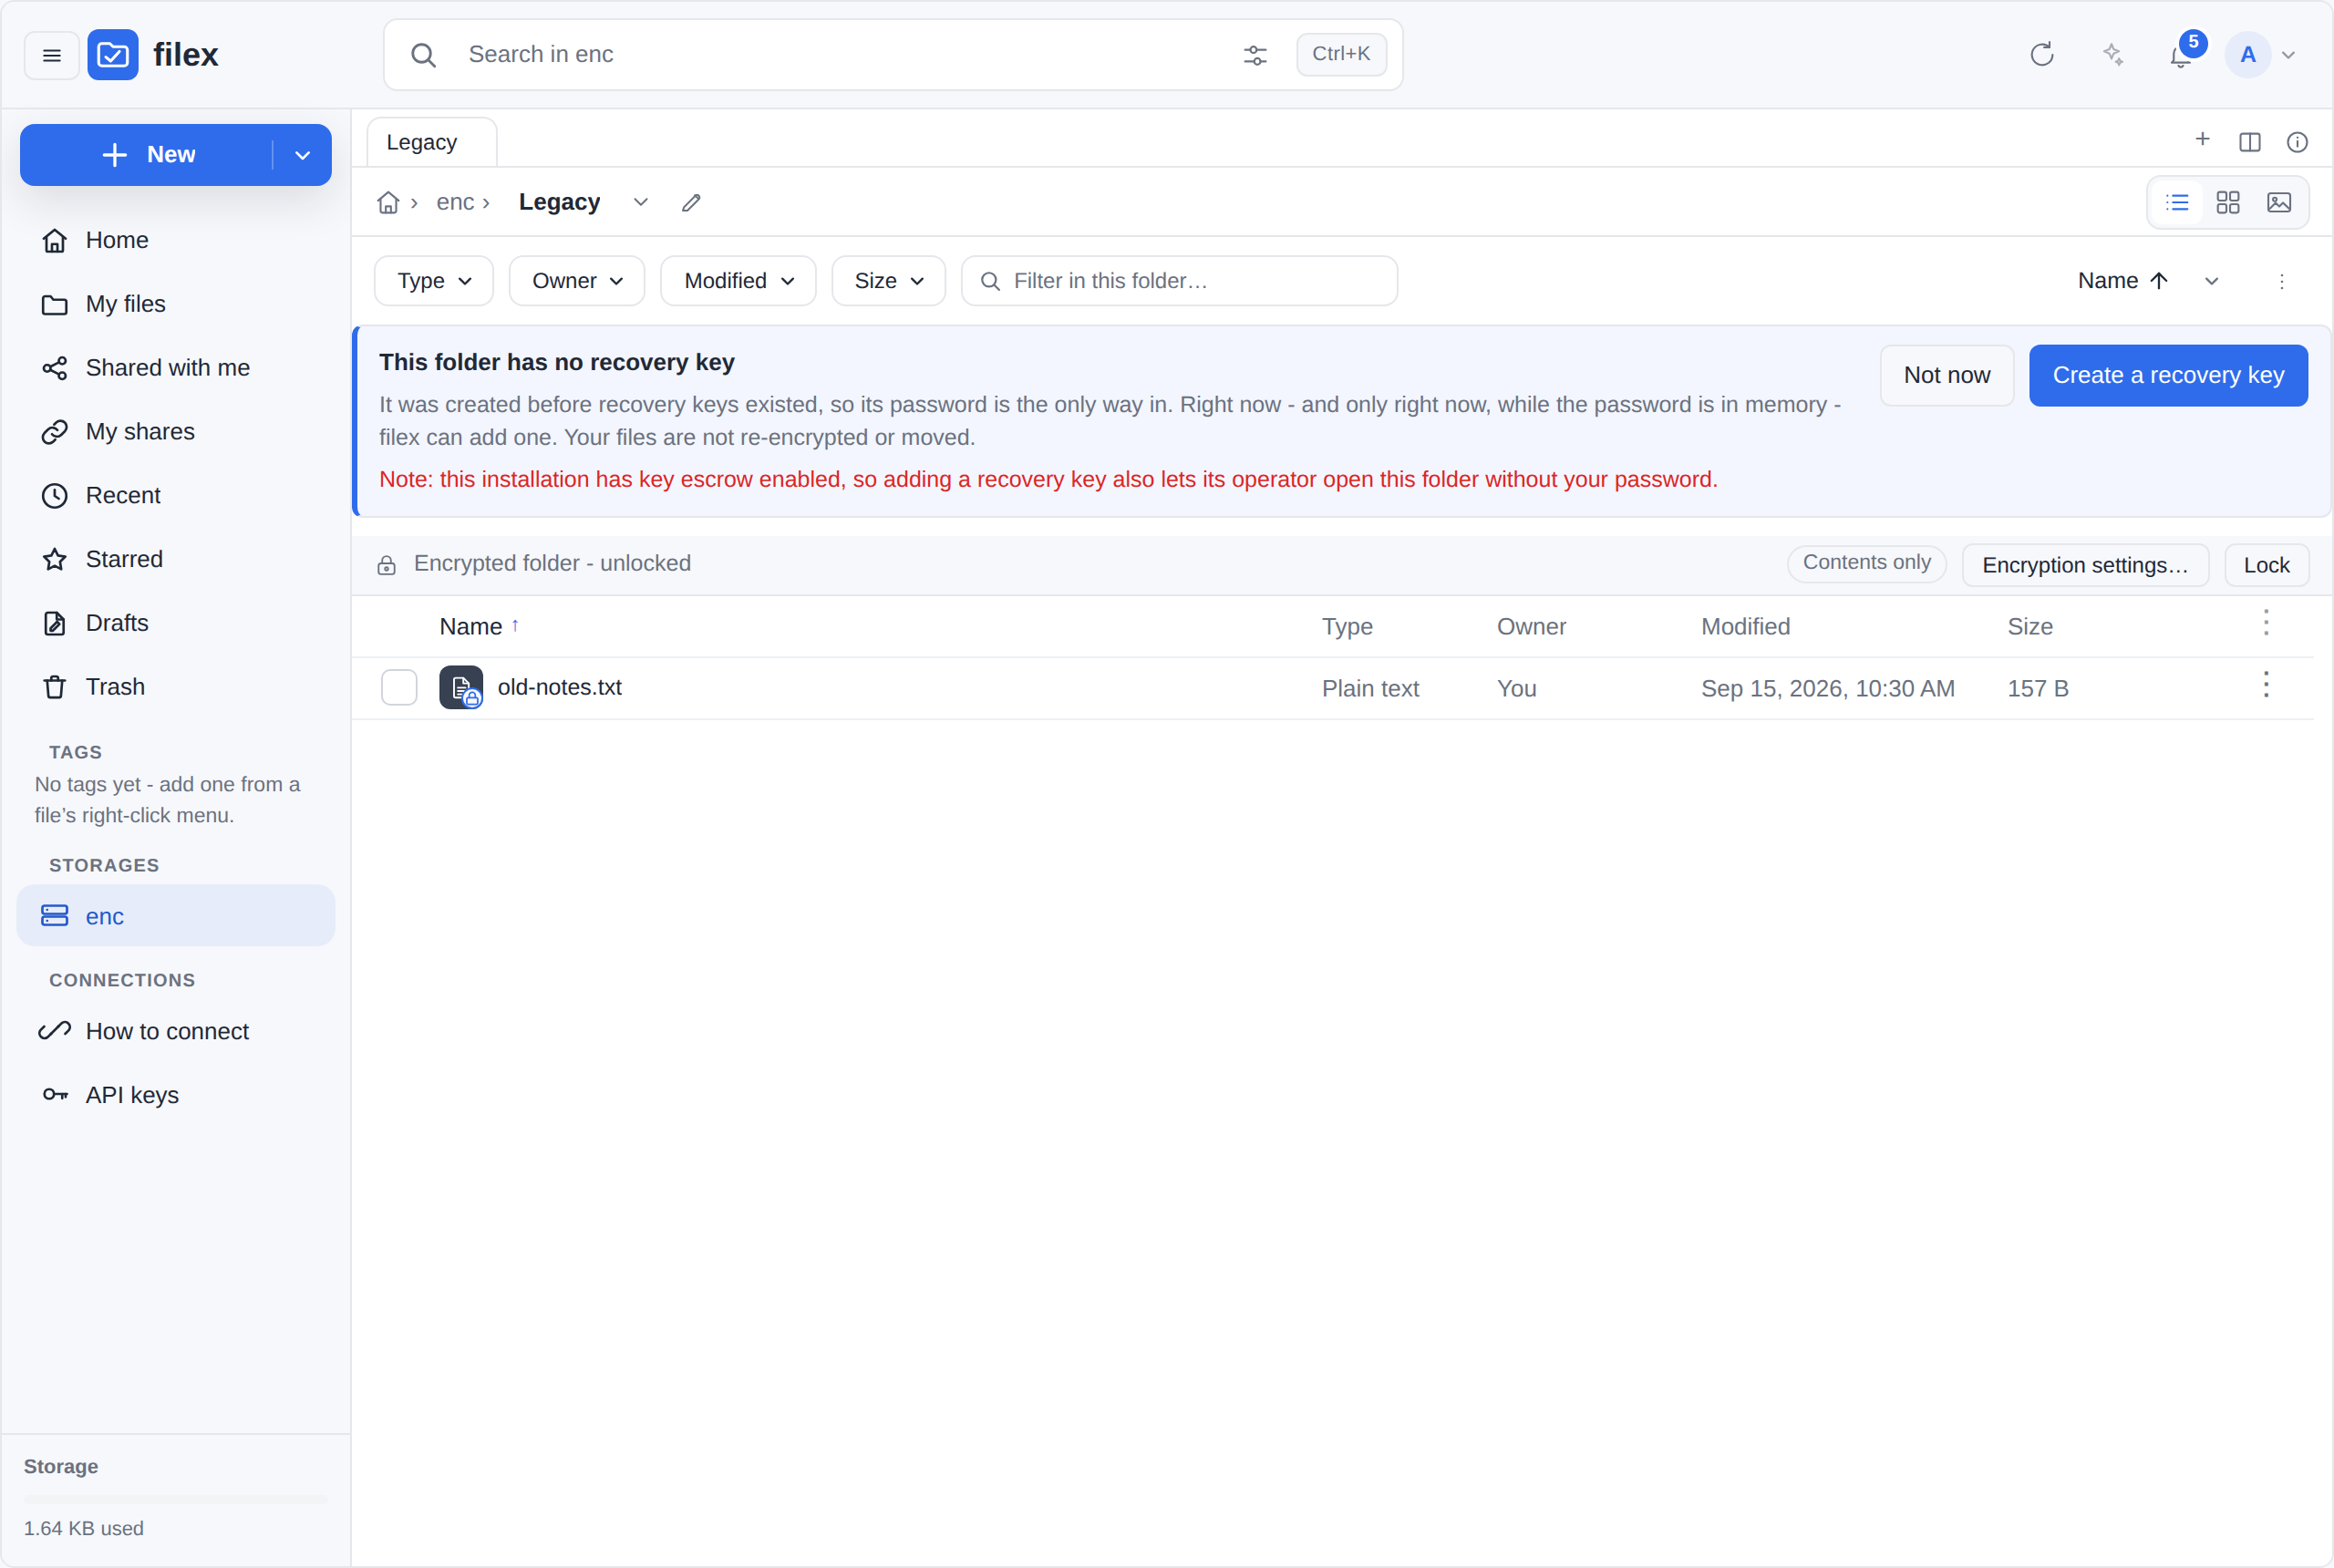Expand the Legacy breadcrumb chevron
This screenshot has width=2334, height=1568.
(641, 203)
